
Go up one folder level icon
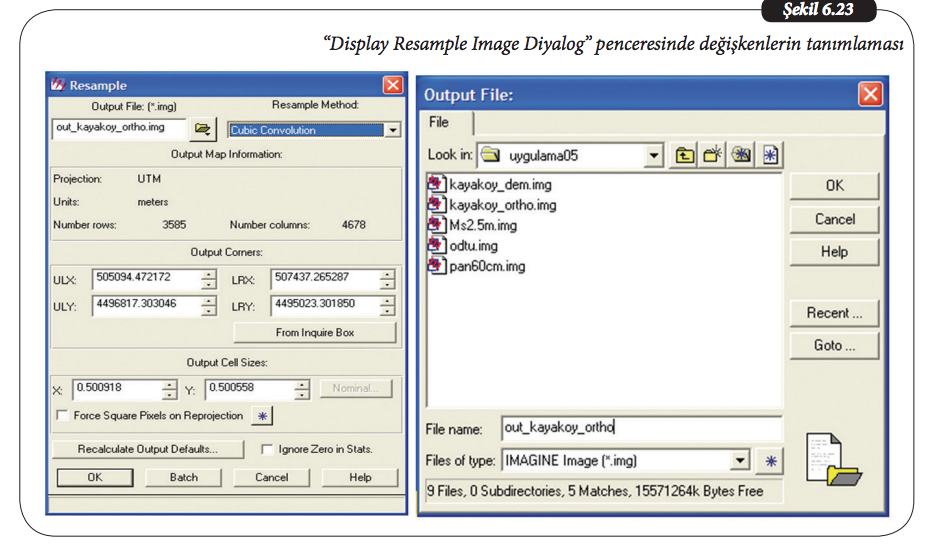tap(685, 155)
